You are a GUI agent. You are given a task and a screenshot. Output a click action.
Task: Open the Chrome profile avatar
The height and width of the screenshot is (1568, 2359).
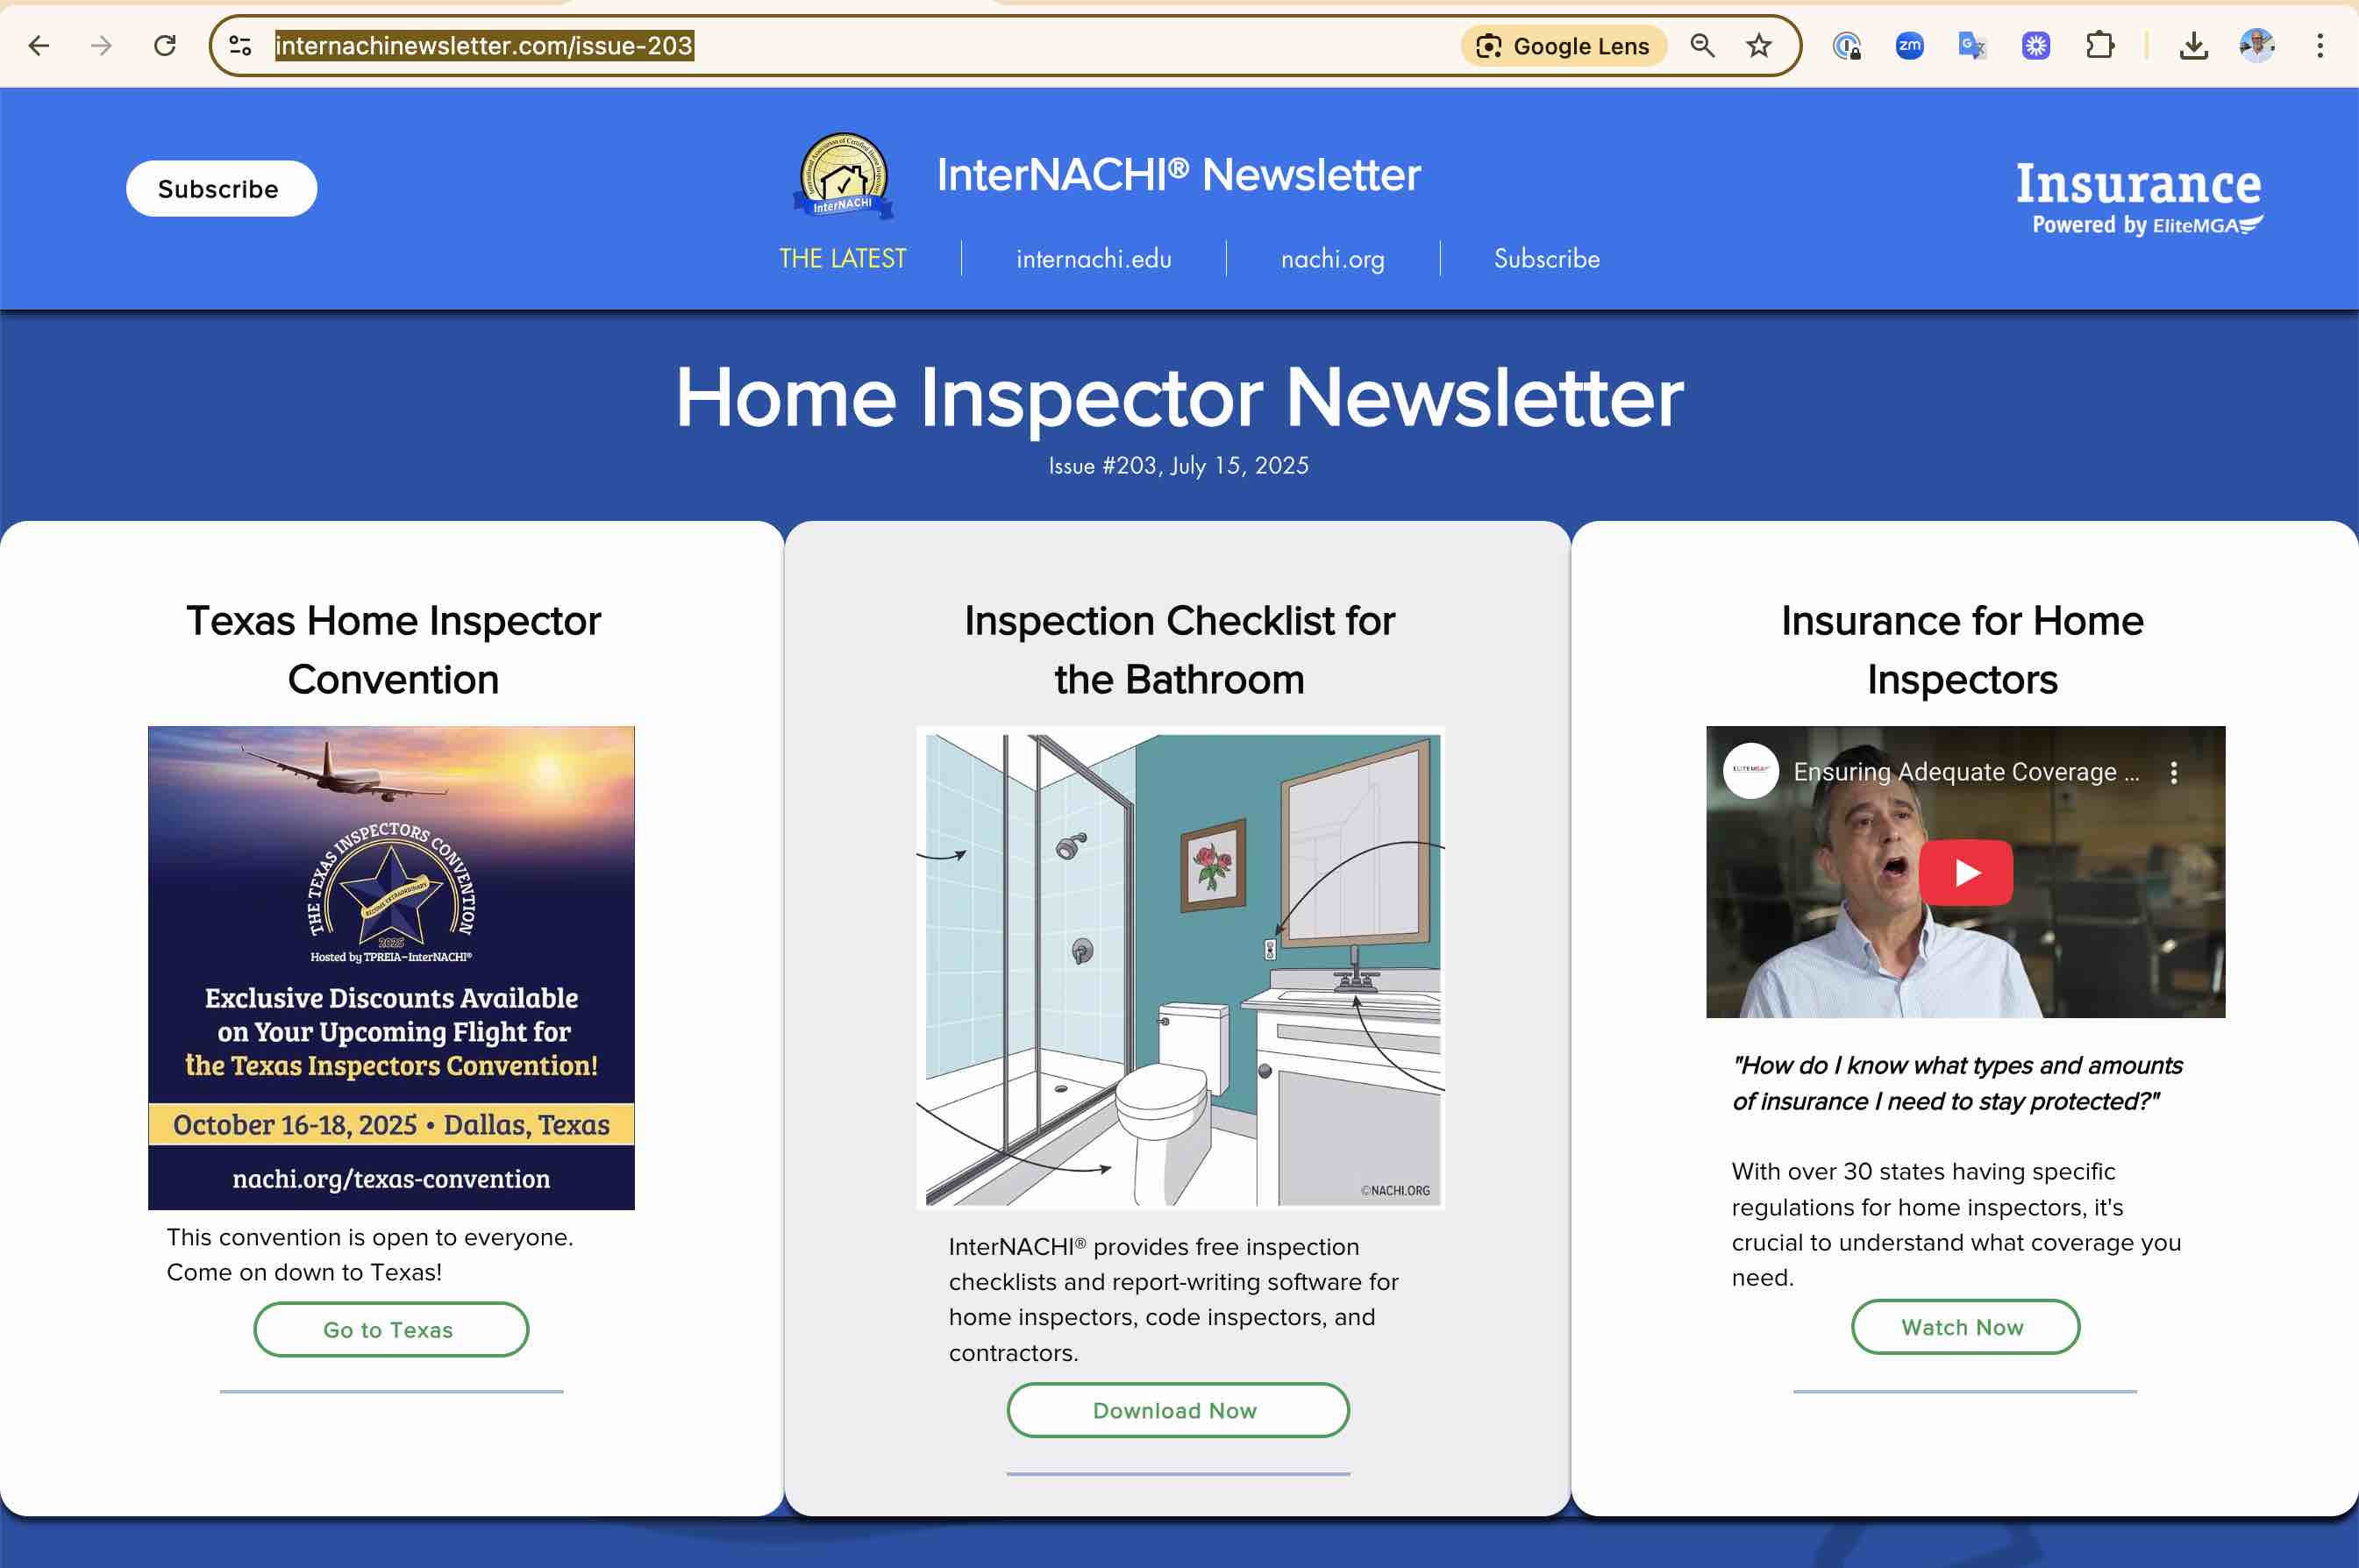[x=2257, y=45]
